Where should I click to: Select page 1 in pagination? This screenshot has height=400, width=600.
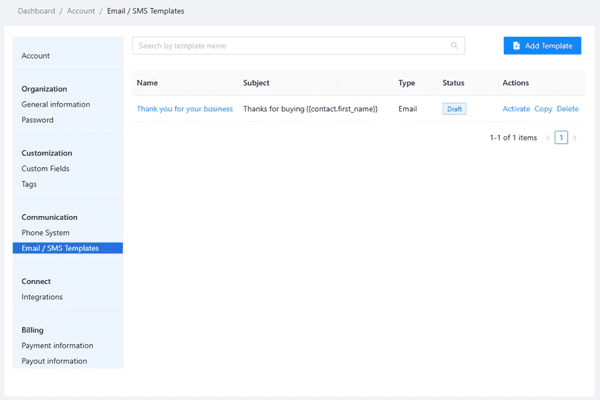click(561, 138)
